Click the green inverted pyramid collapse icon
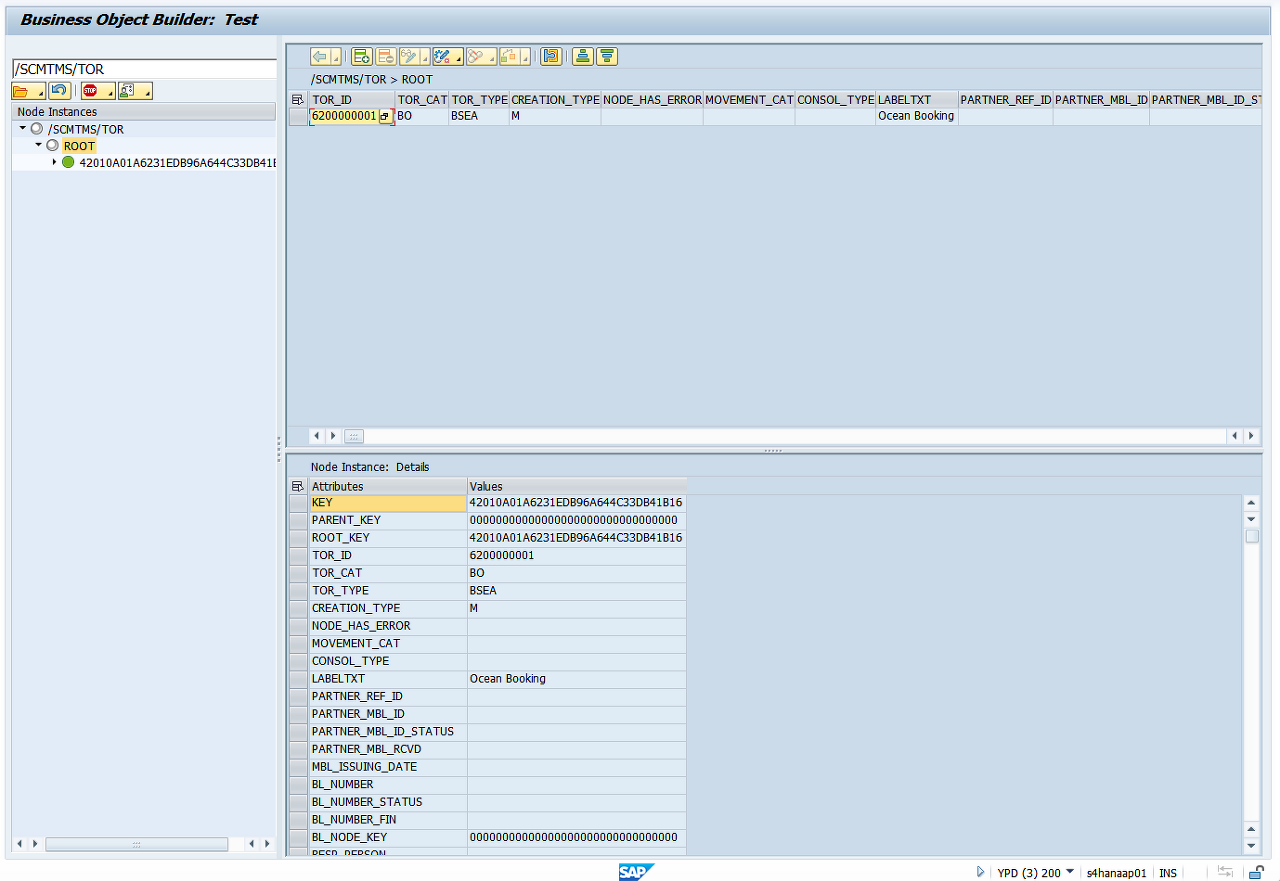 click(x=607, y=57)
